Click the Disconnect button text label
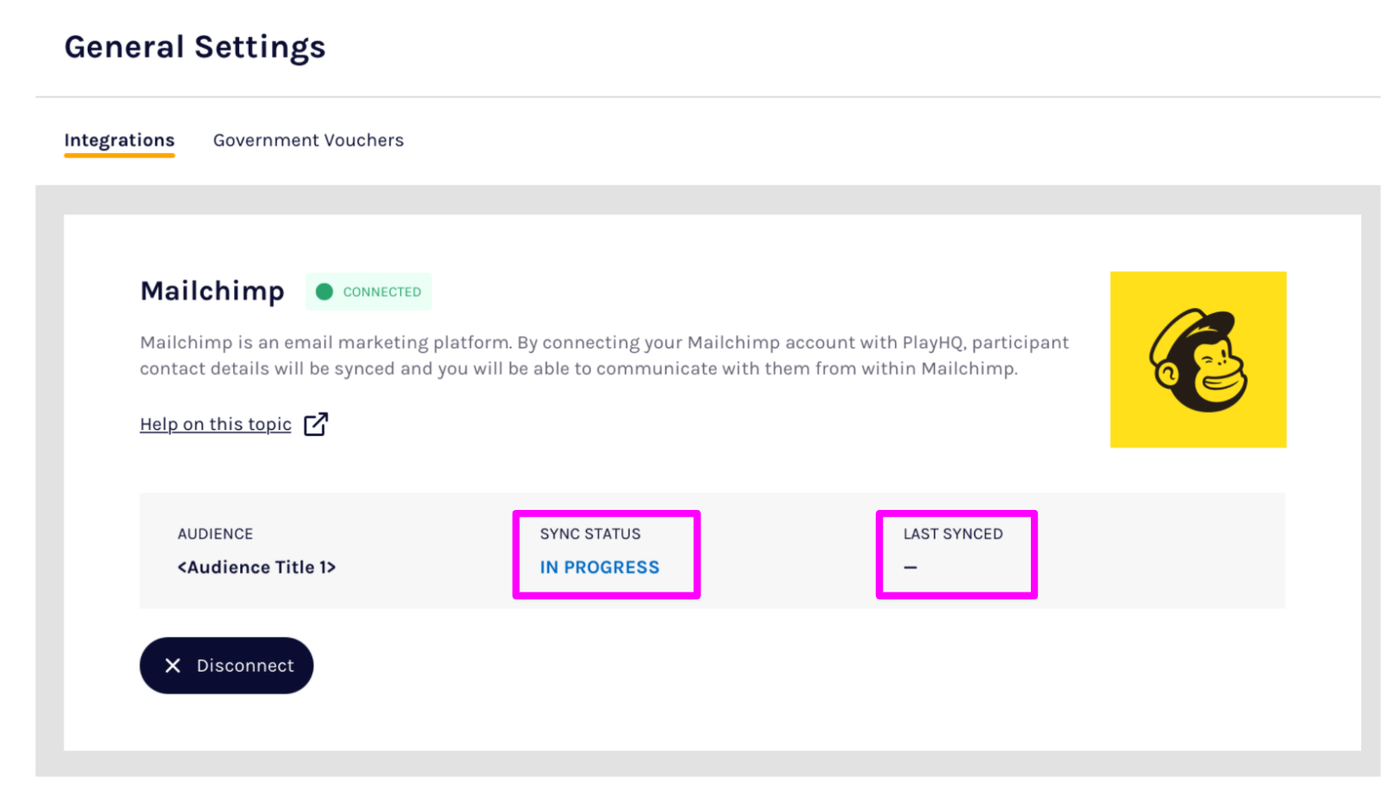This screenshot has width=1400, height=786. [245, 666]
